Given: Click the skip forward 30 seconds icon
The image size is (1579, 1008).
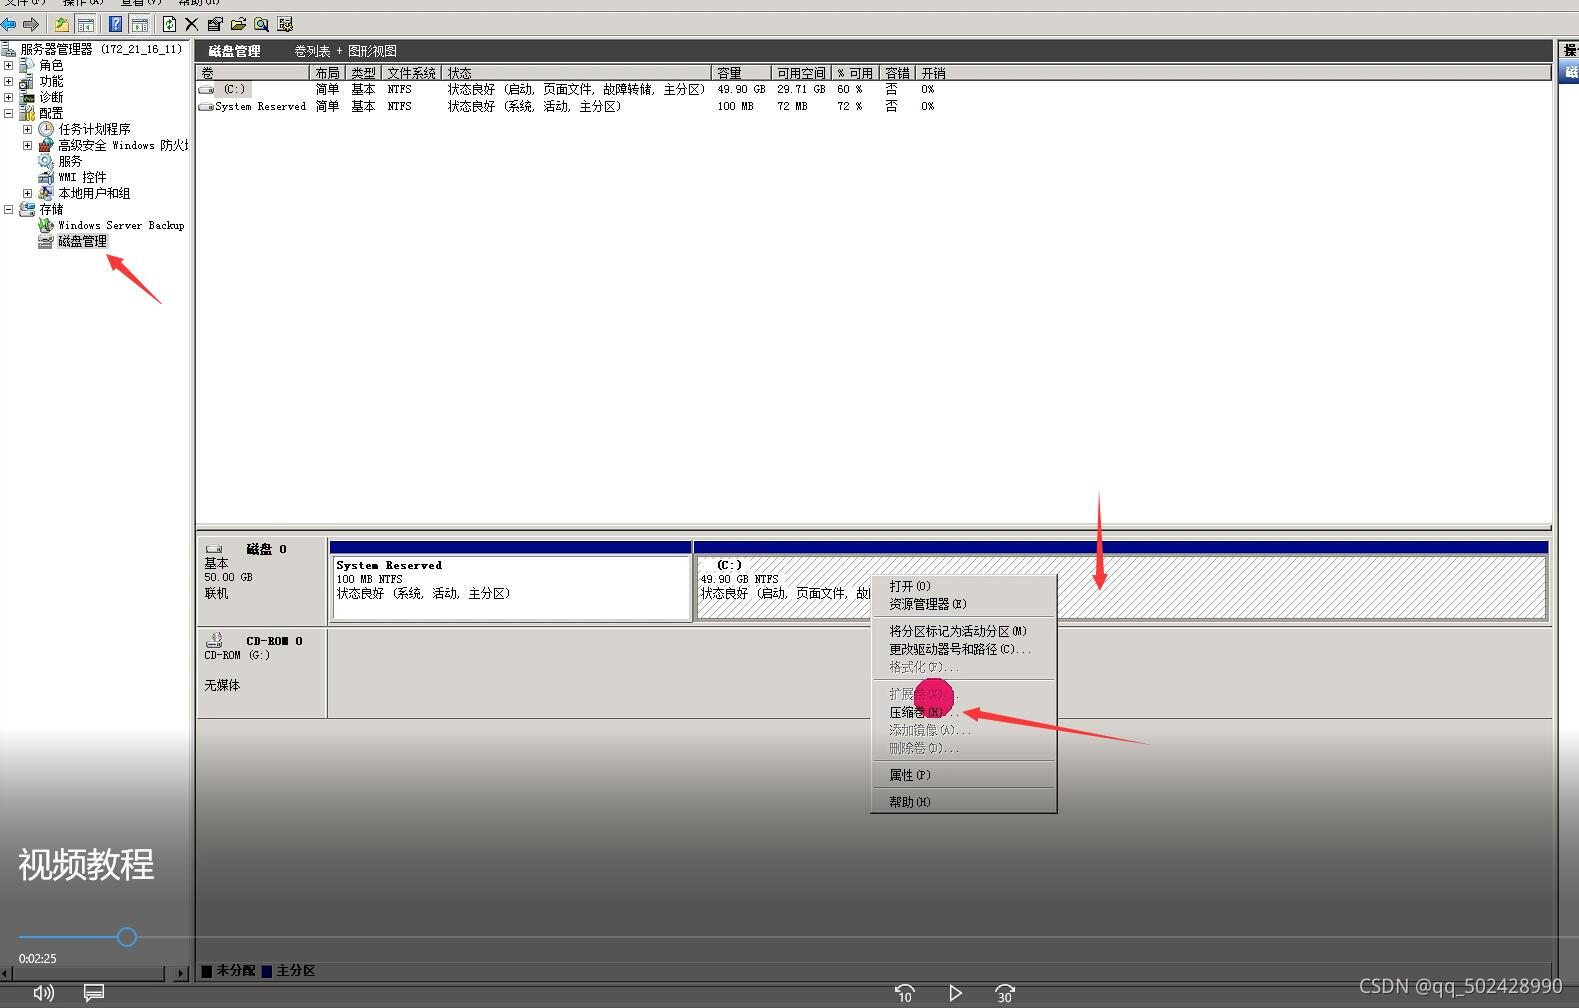Looking at the screenshot, I should pos(1005,992).
